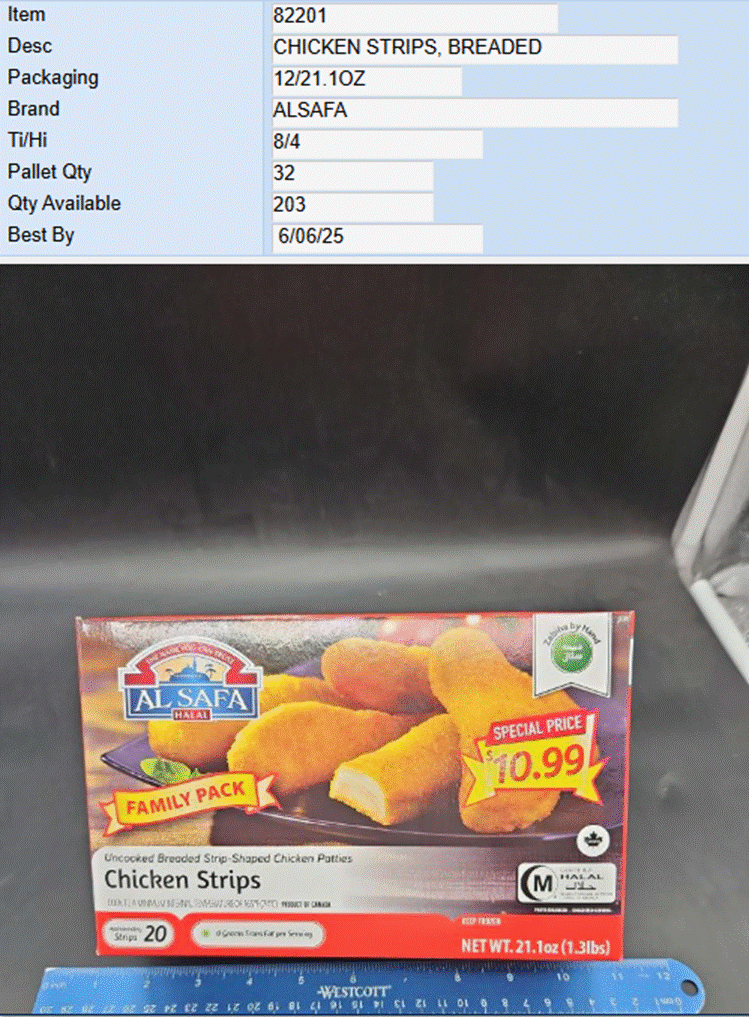The image size is (749, 1017).
Task: Click the Family Pack ribbon banner
Action: [x=188, y=800]
